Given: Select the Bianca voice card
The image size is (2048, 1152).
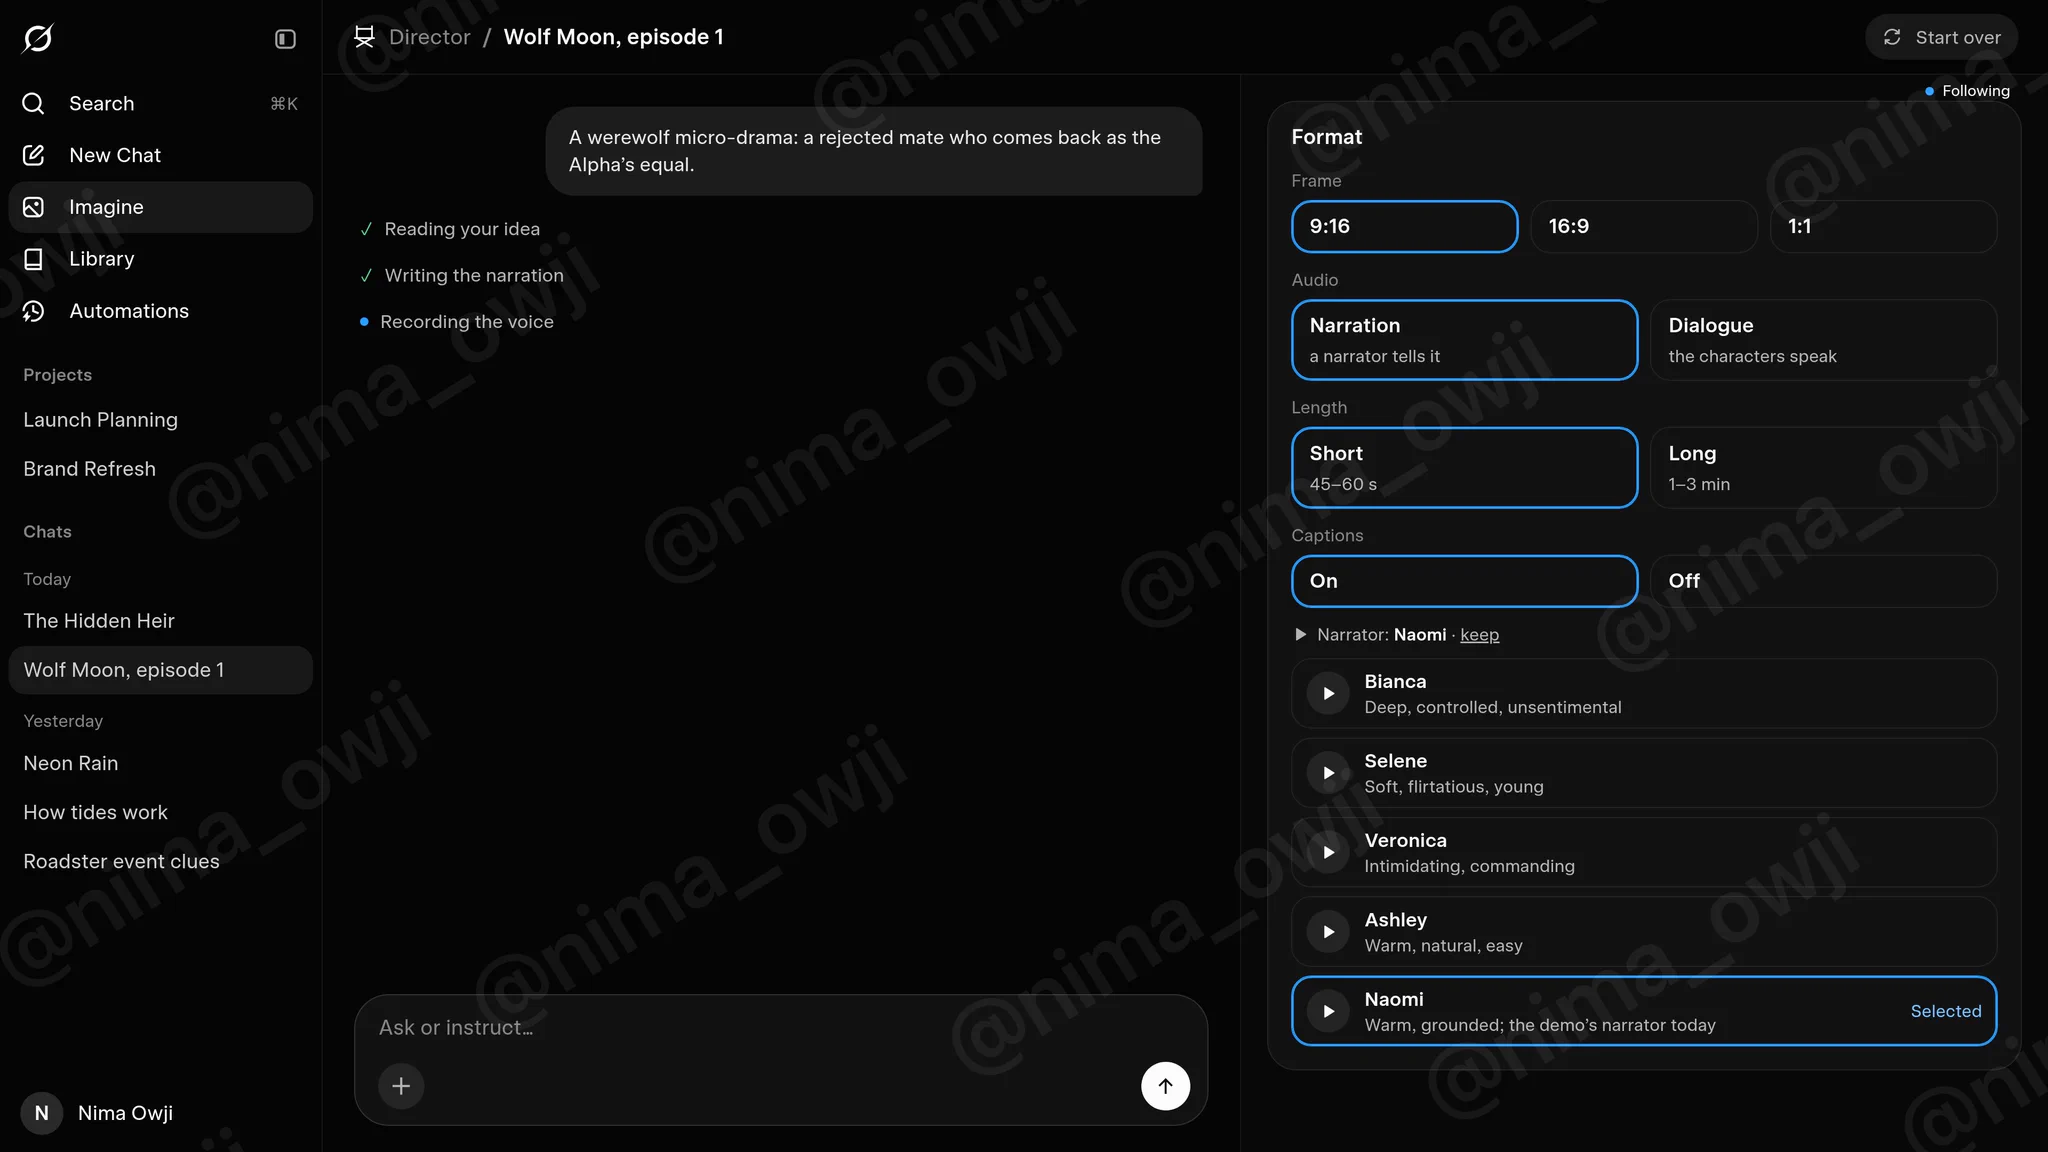Looking at the screenshot, I should pyautogui.click(x=1643, y=693).
